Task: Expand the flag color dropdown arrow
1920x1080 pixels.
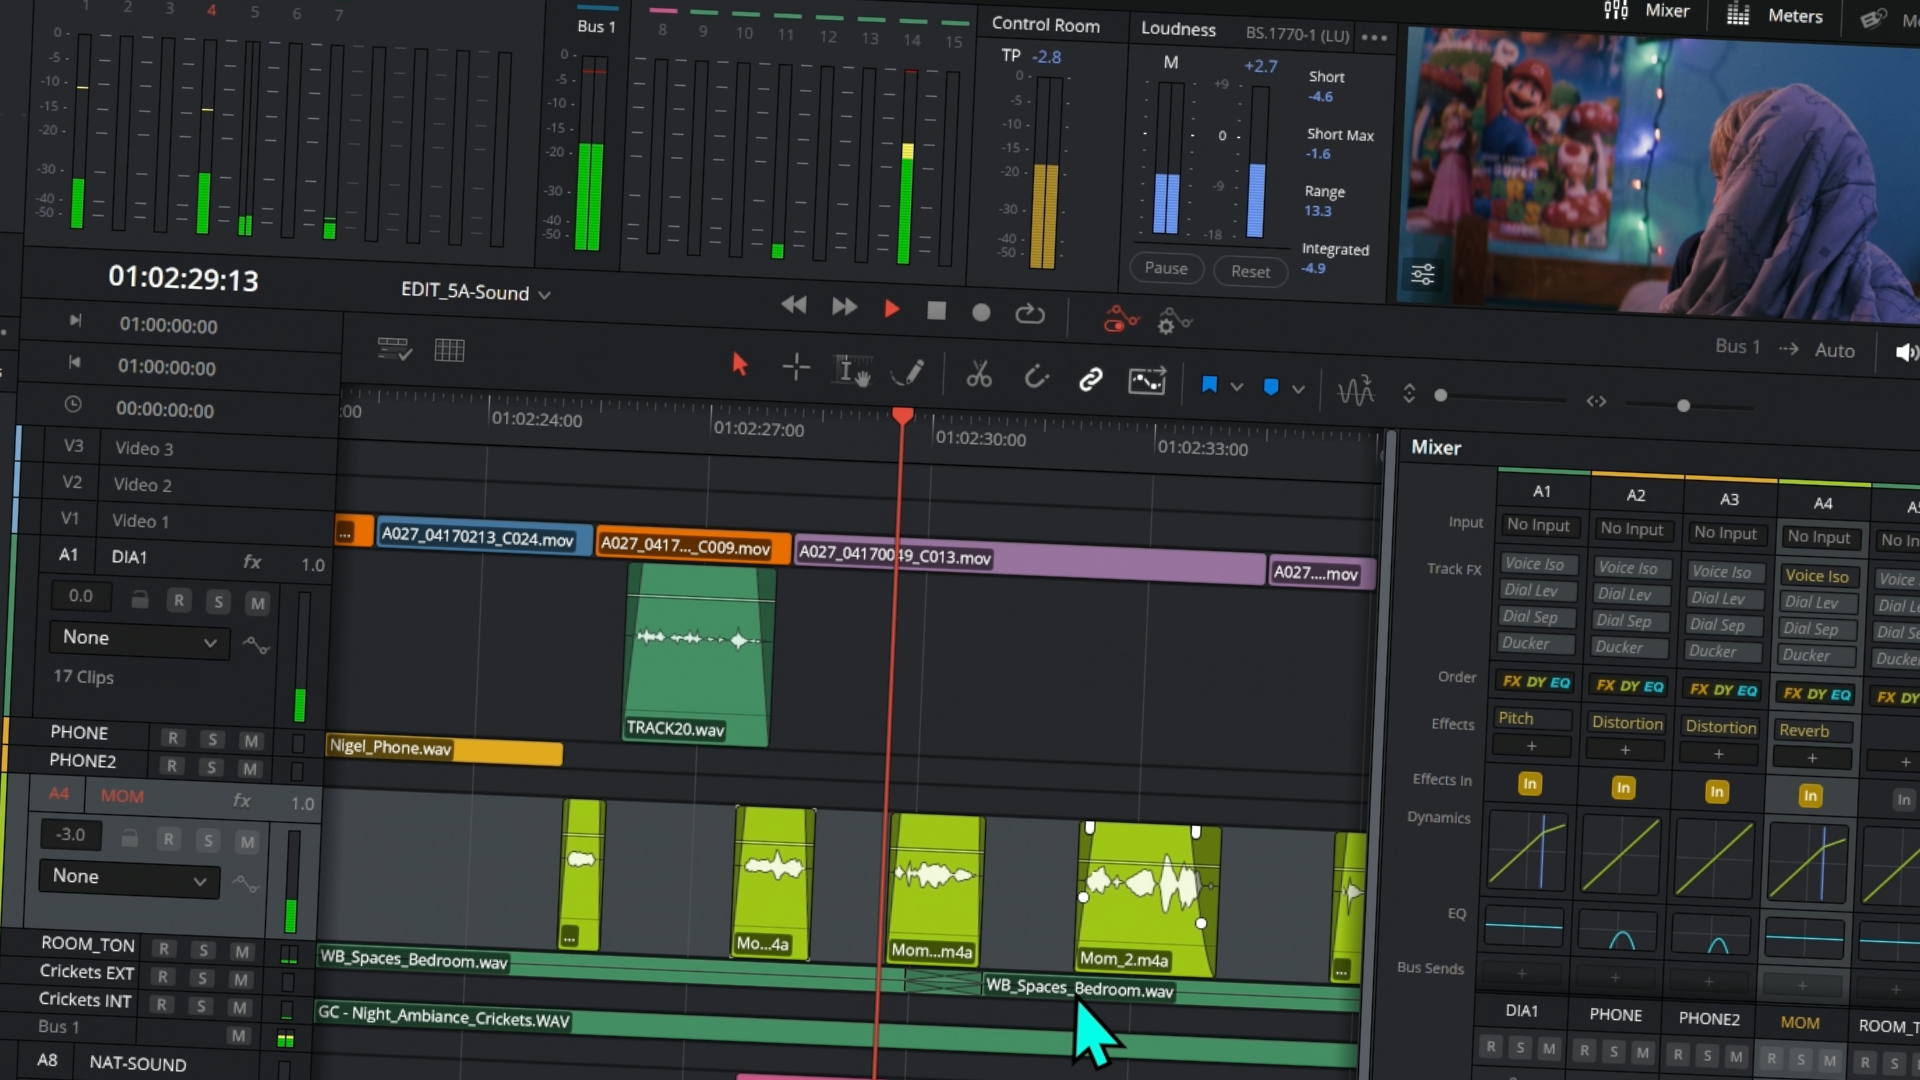Action: [x=1237, y=387]
